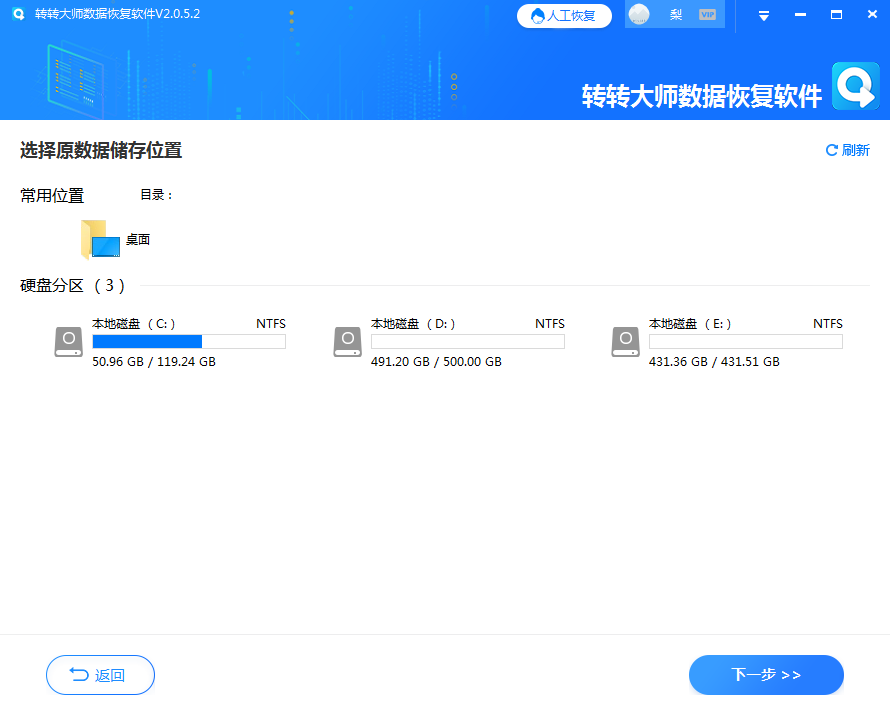Click the C: drive usage progress bar

(188, 341)
